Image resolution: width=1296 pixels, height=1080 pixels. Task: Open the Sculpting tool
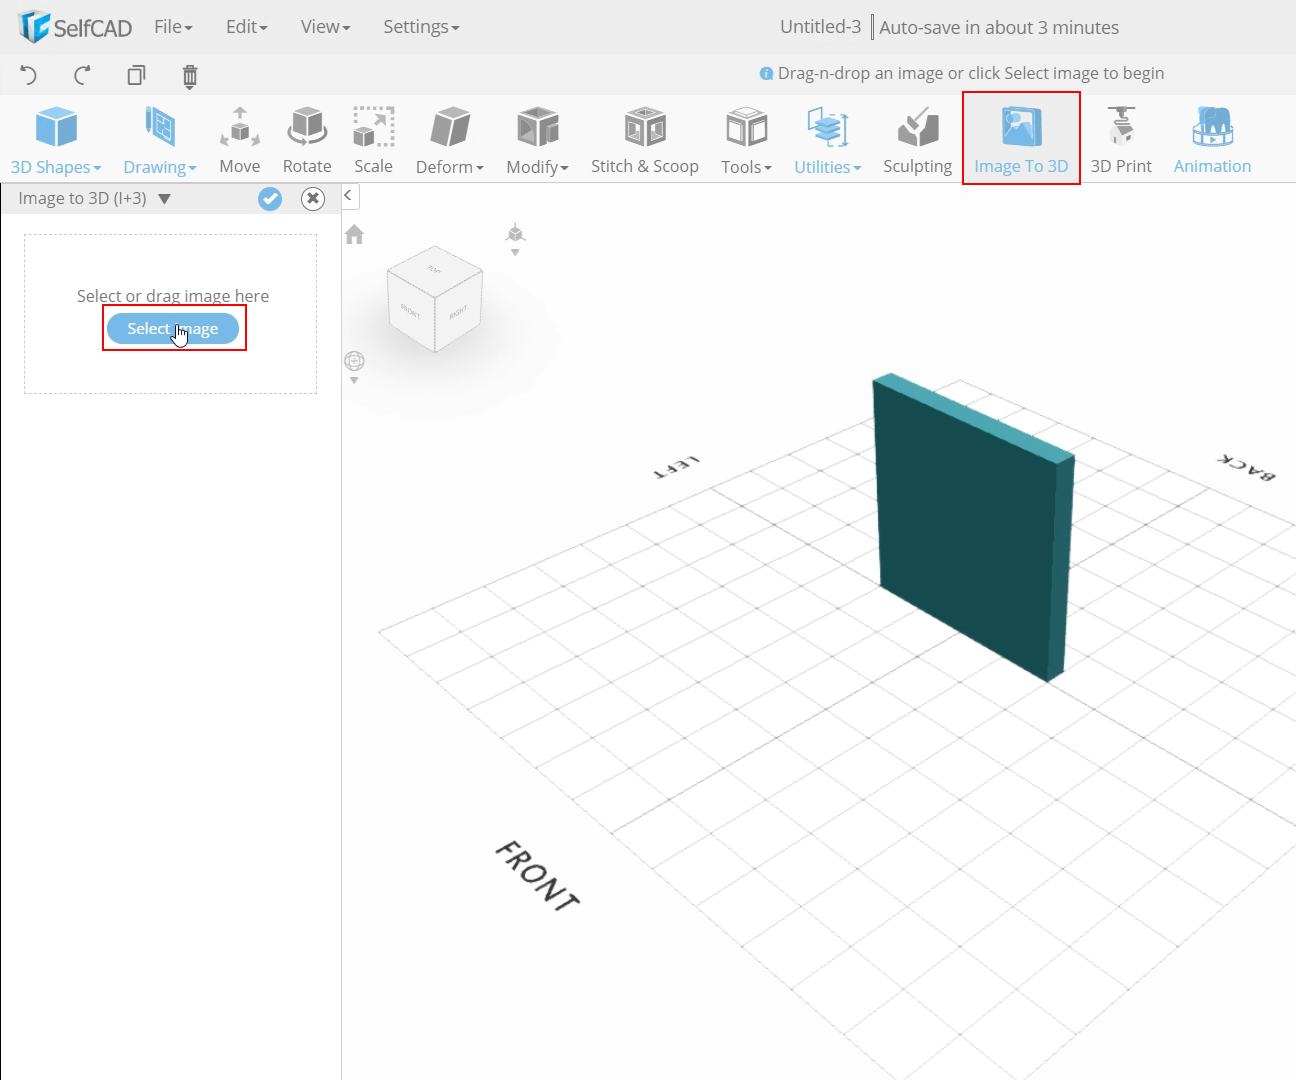917,140
